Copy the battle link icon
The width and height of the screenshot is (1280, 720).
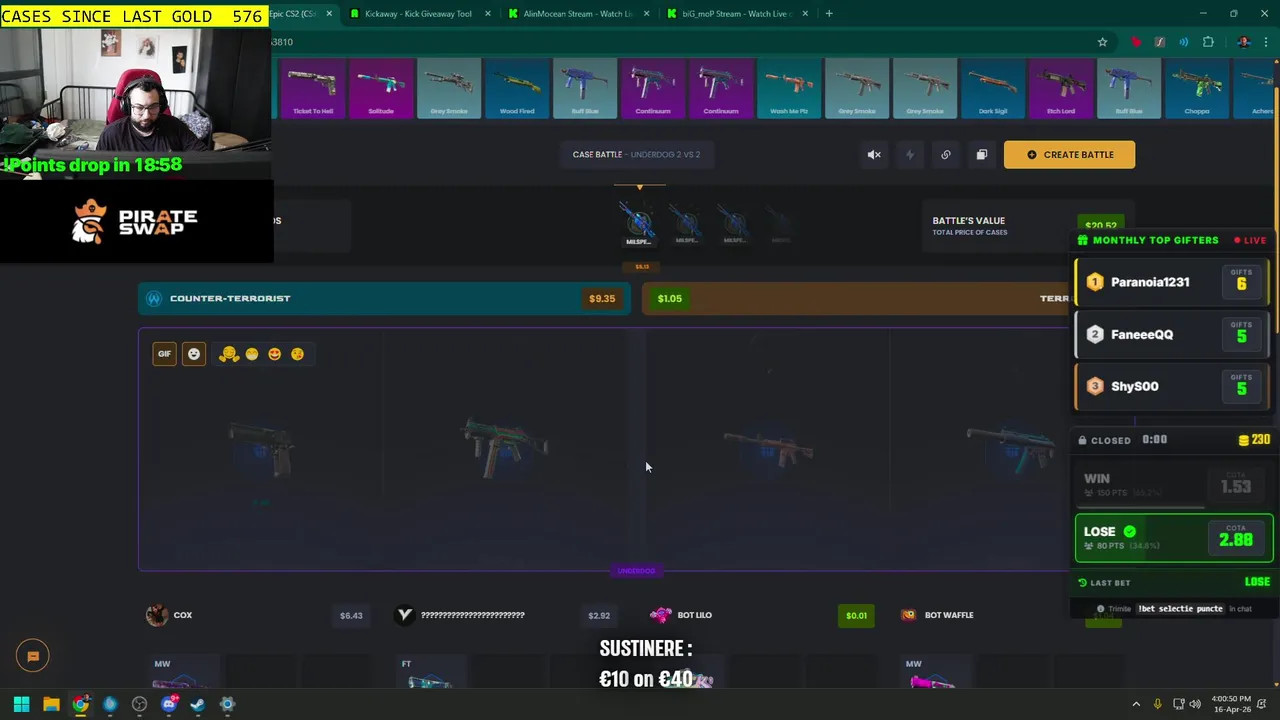[x=946, y=155]
